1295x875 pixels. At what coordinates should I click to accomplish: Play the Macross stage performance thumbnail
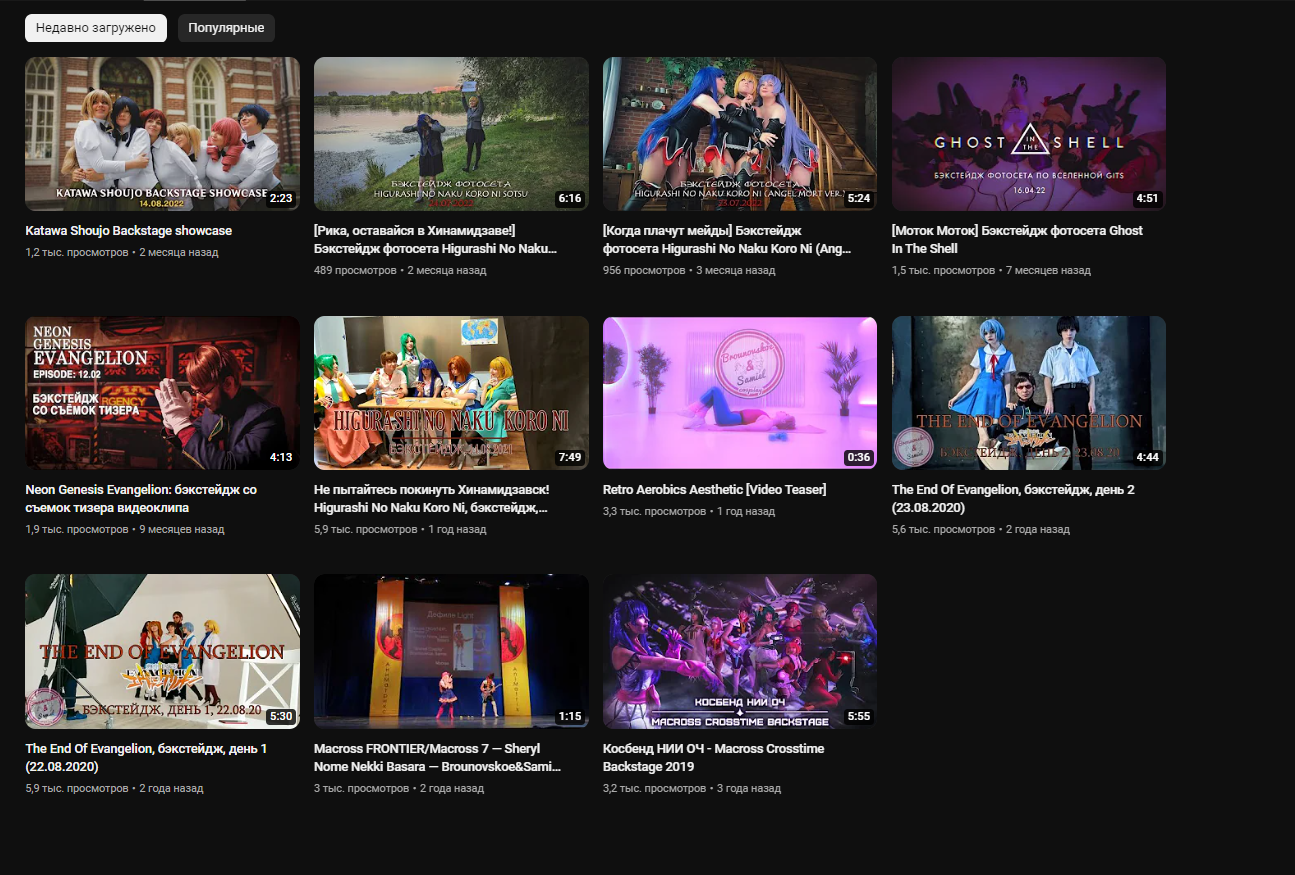(451, 651)
